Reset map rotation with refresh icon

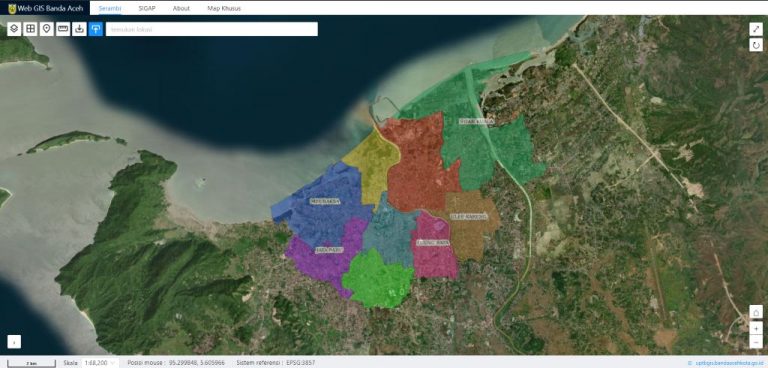tap(756, 45)
